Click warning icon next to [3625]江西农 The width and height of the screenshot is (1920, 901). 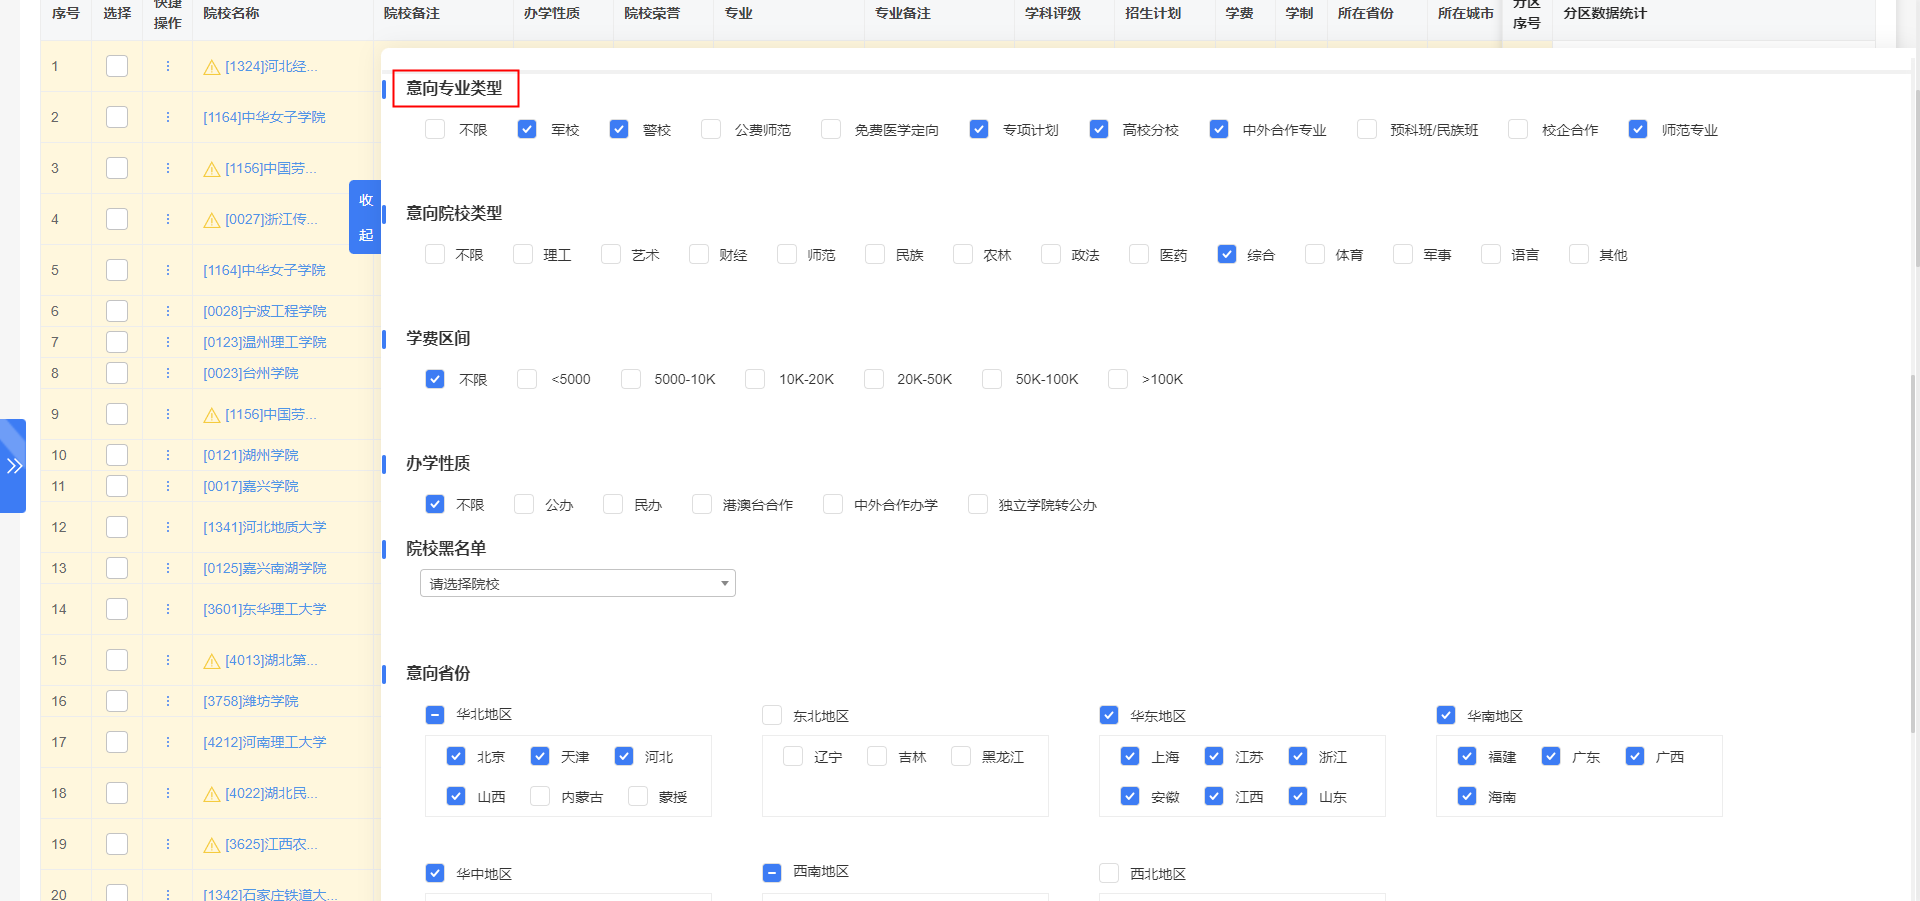coord(211,844)
